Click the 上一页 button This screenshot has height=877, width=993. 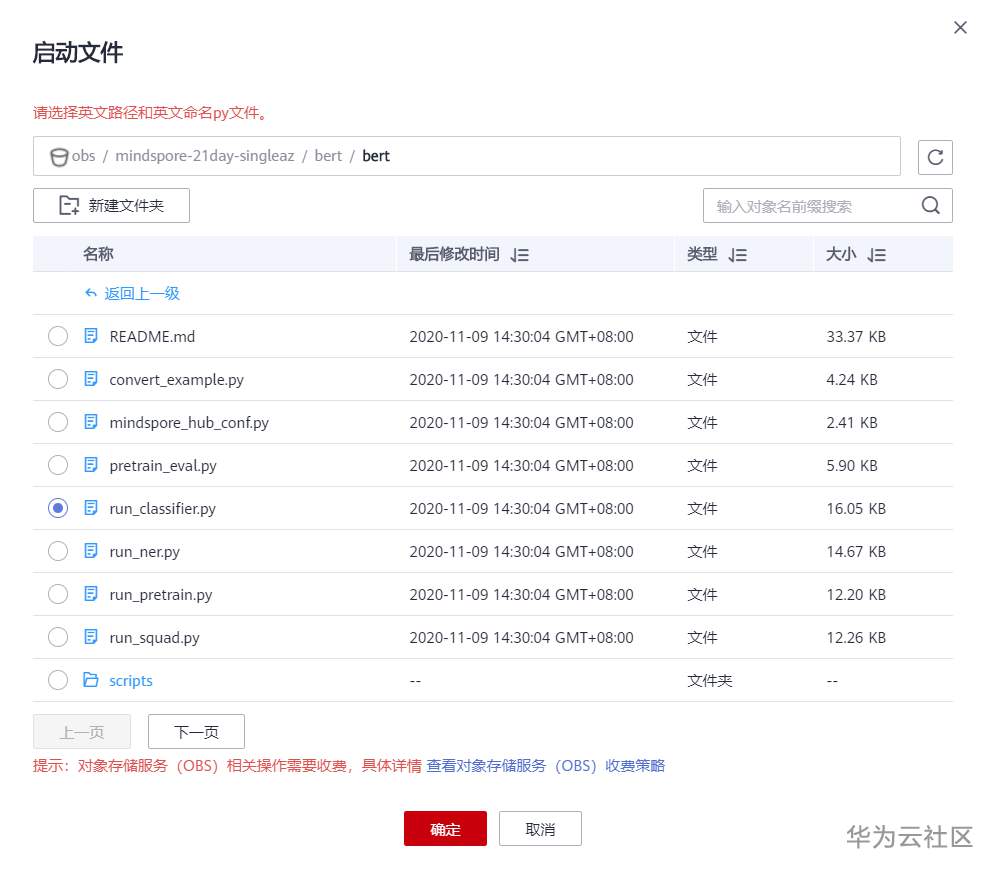pos(82,732)
